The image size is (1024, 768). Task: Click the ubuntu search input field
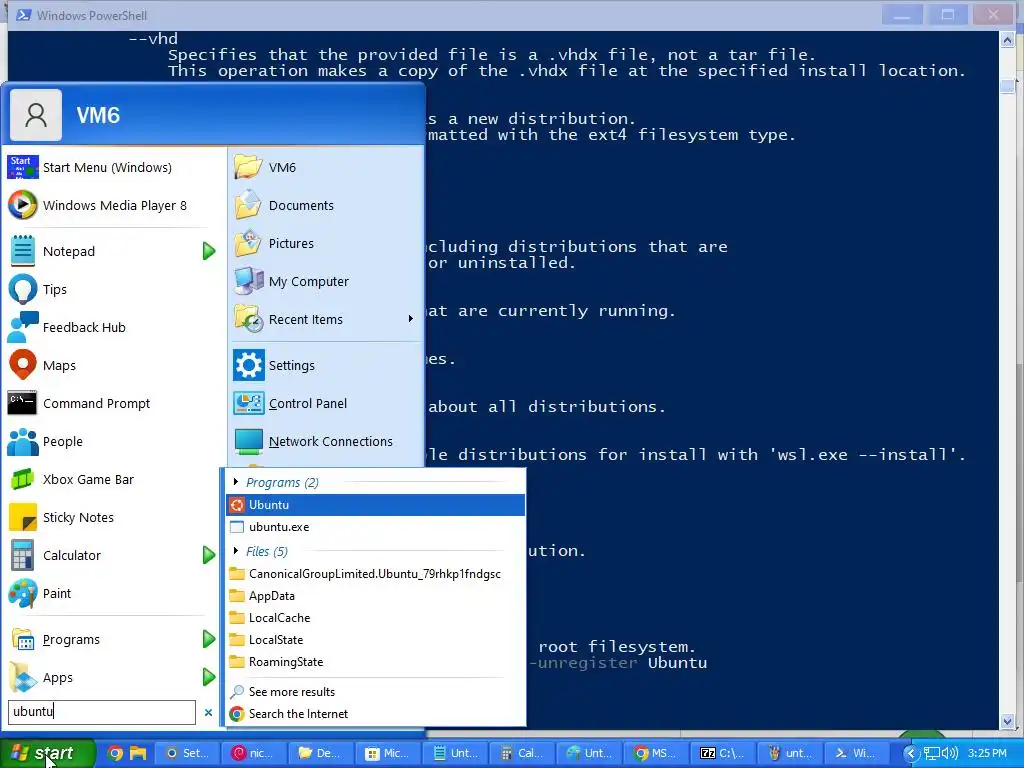102,712
